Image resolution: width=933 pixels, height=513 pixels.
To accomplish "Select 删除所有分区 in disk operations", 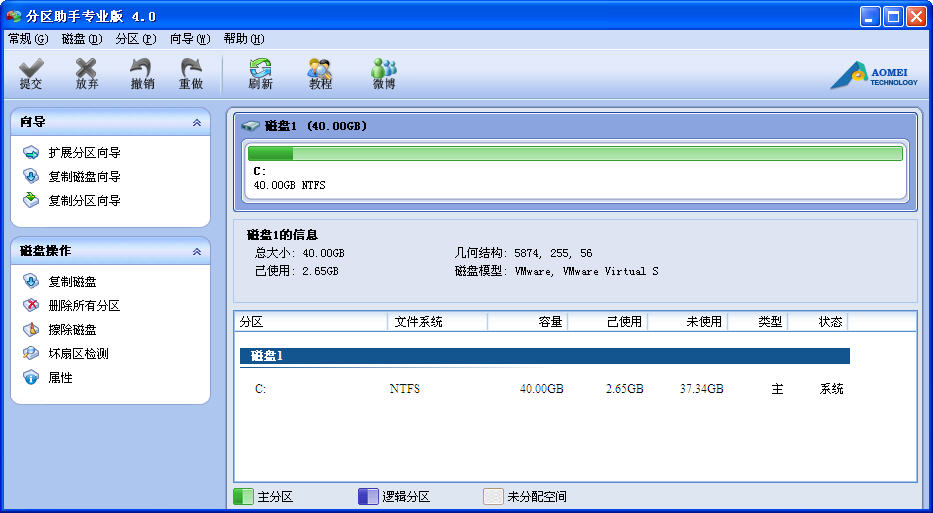I will click(84, 306).
